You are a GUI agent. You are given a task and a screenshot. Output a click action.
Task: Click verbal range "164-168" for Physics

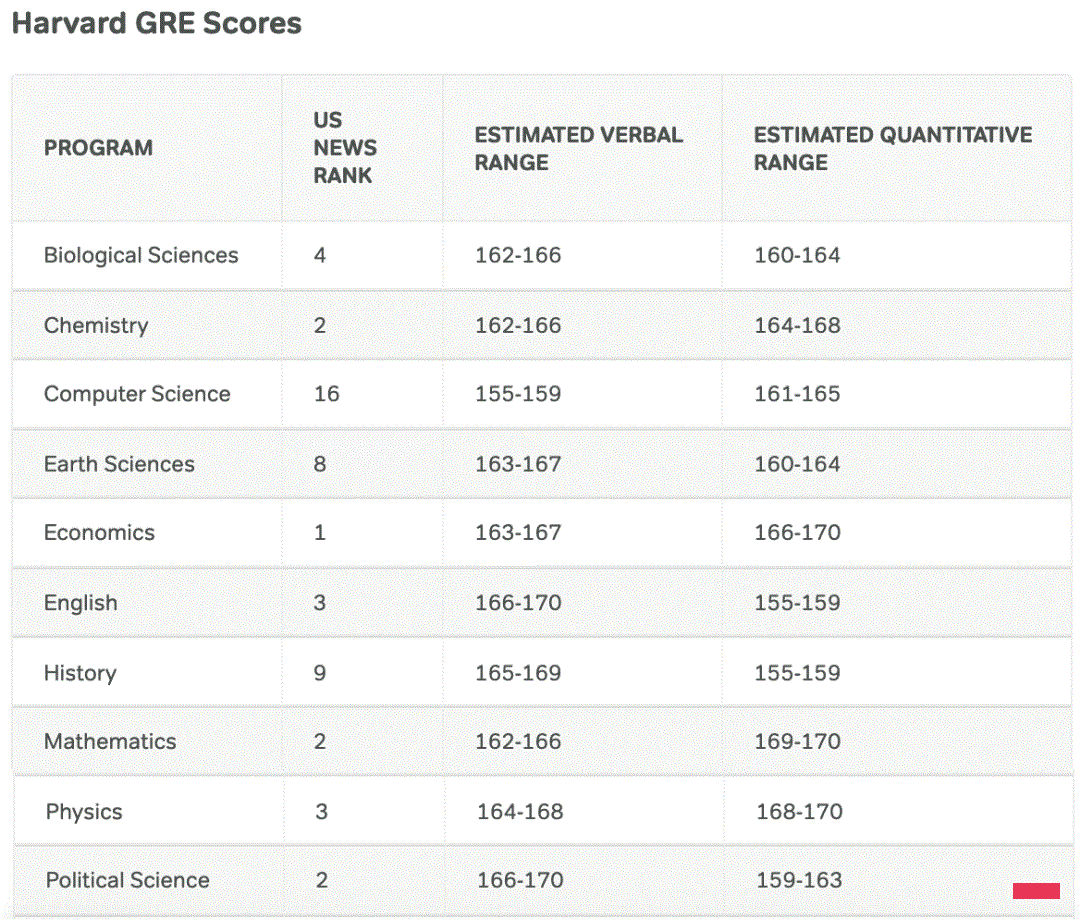[x=520, y=812]
